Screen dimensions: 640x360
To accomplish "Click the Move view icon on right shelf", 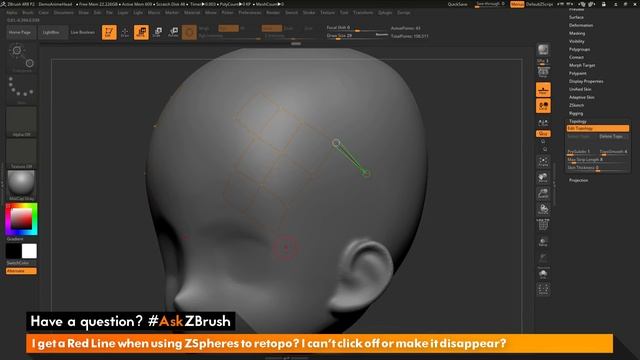I will coord(543,178).
